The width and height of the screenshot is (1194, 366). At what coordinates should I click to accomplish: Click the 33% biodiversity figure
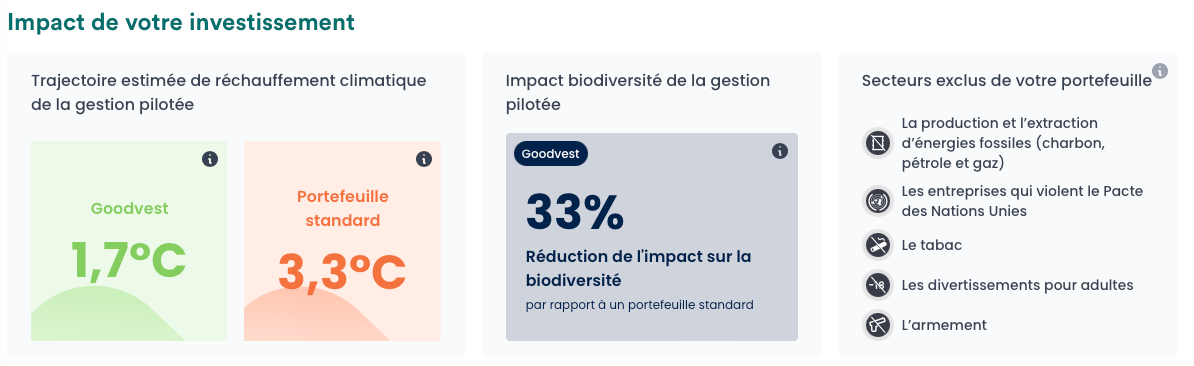574,212
